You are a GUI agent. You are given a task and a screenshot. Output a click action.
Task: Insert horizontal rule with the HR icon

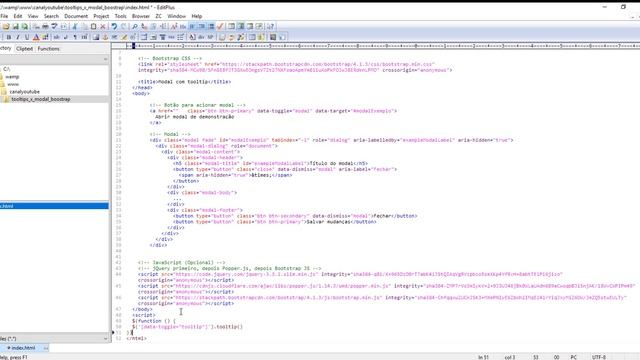pyautogui.click(x=114, y=37)
